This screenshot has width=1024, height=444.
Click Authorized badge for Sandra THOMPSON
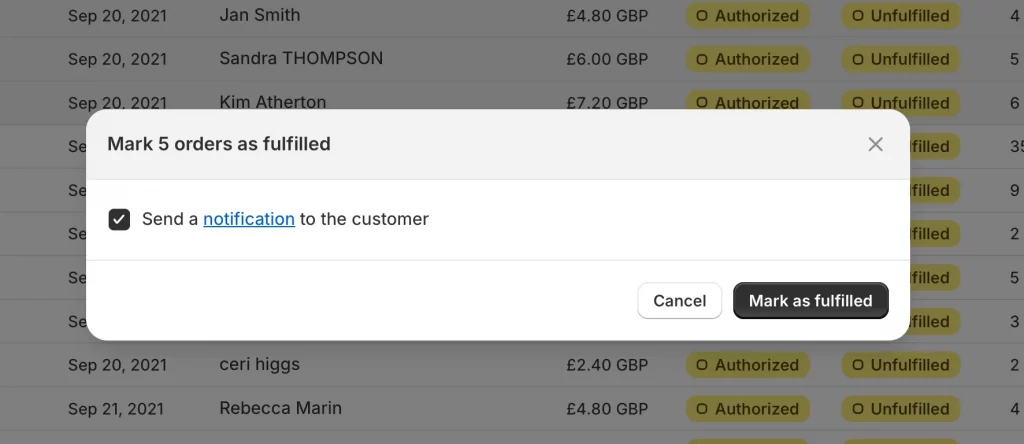[748, 59]
